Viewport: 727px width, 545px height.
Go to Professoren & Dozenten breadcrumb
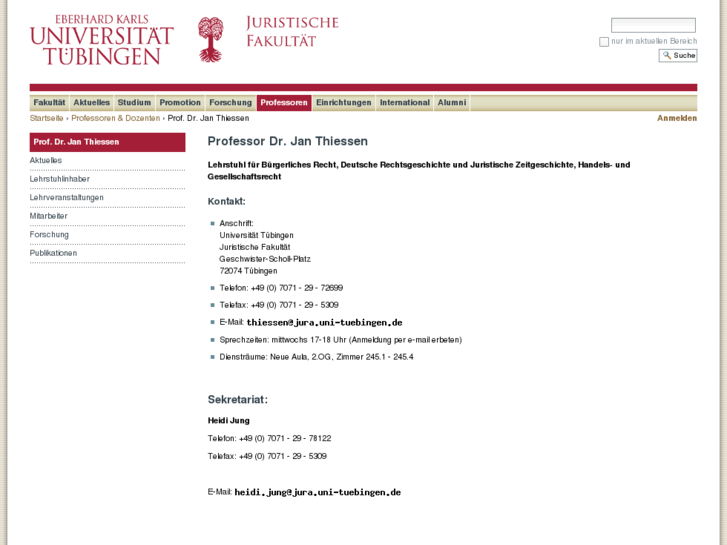pyautogui.click(x=115, y=118)
